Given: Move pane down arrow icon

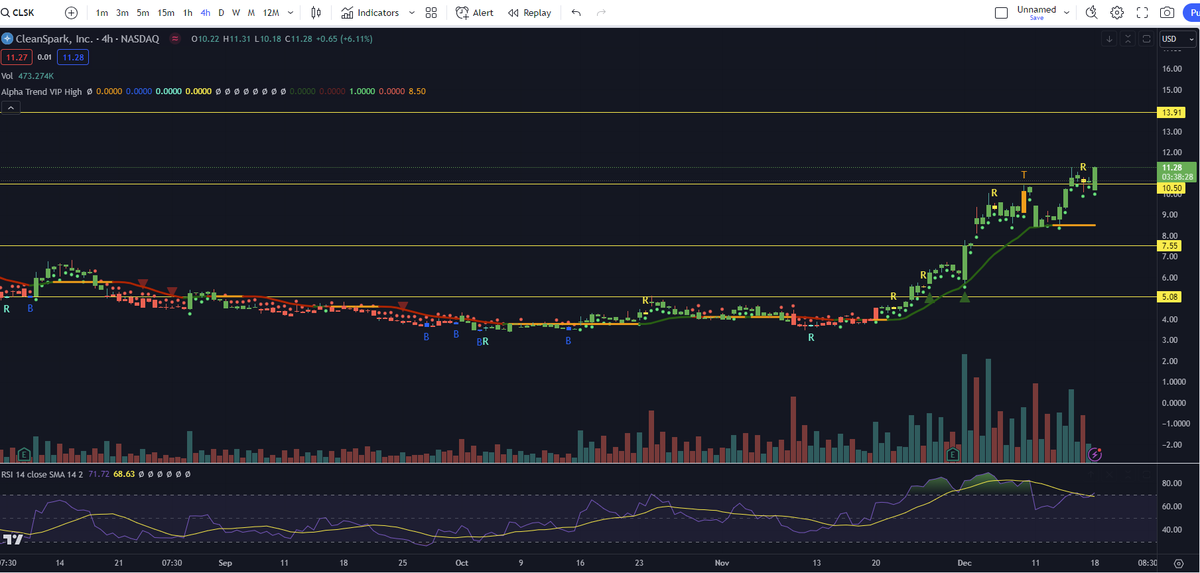Looking at the screenshot, I should pos(1110,39).
